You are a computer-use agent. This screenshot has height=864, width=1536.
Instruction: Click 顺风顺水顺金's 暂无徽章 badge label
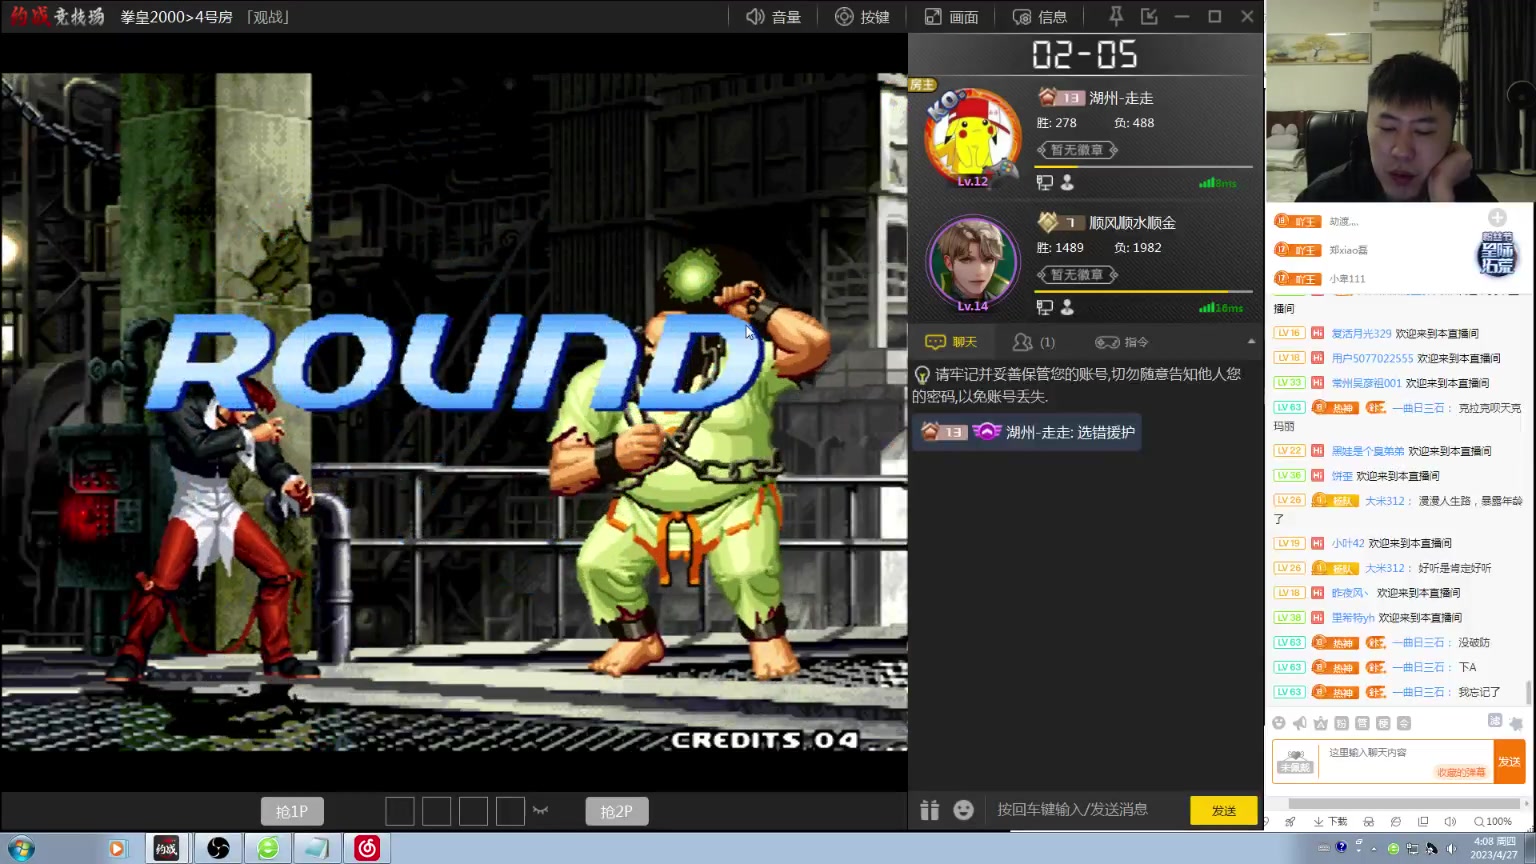(1077, 275)
